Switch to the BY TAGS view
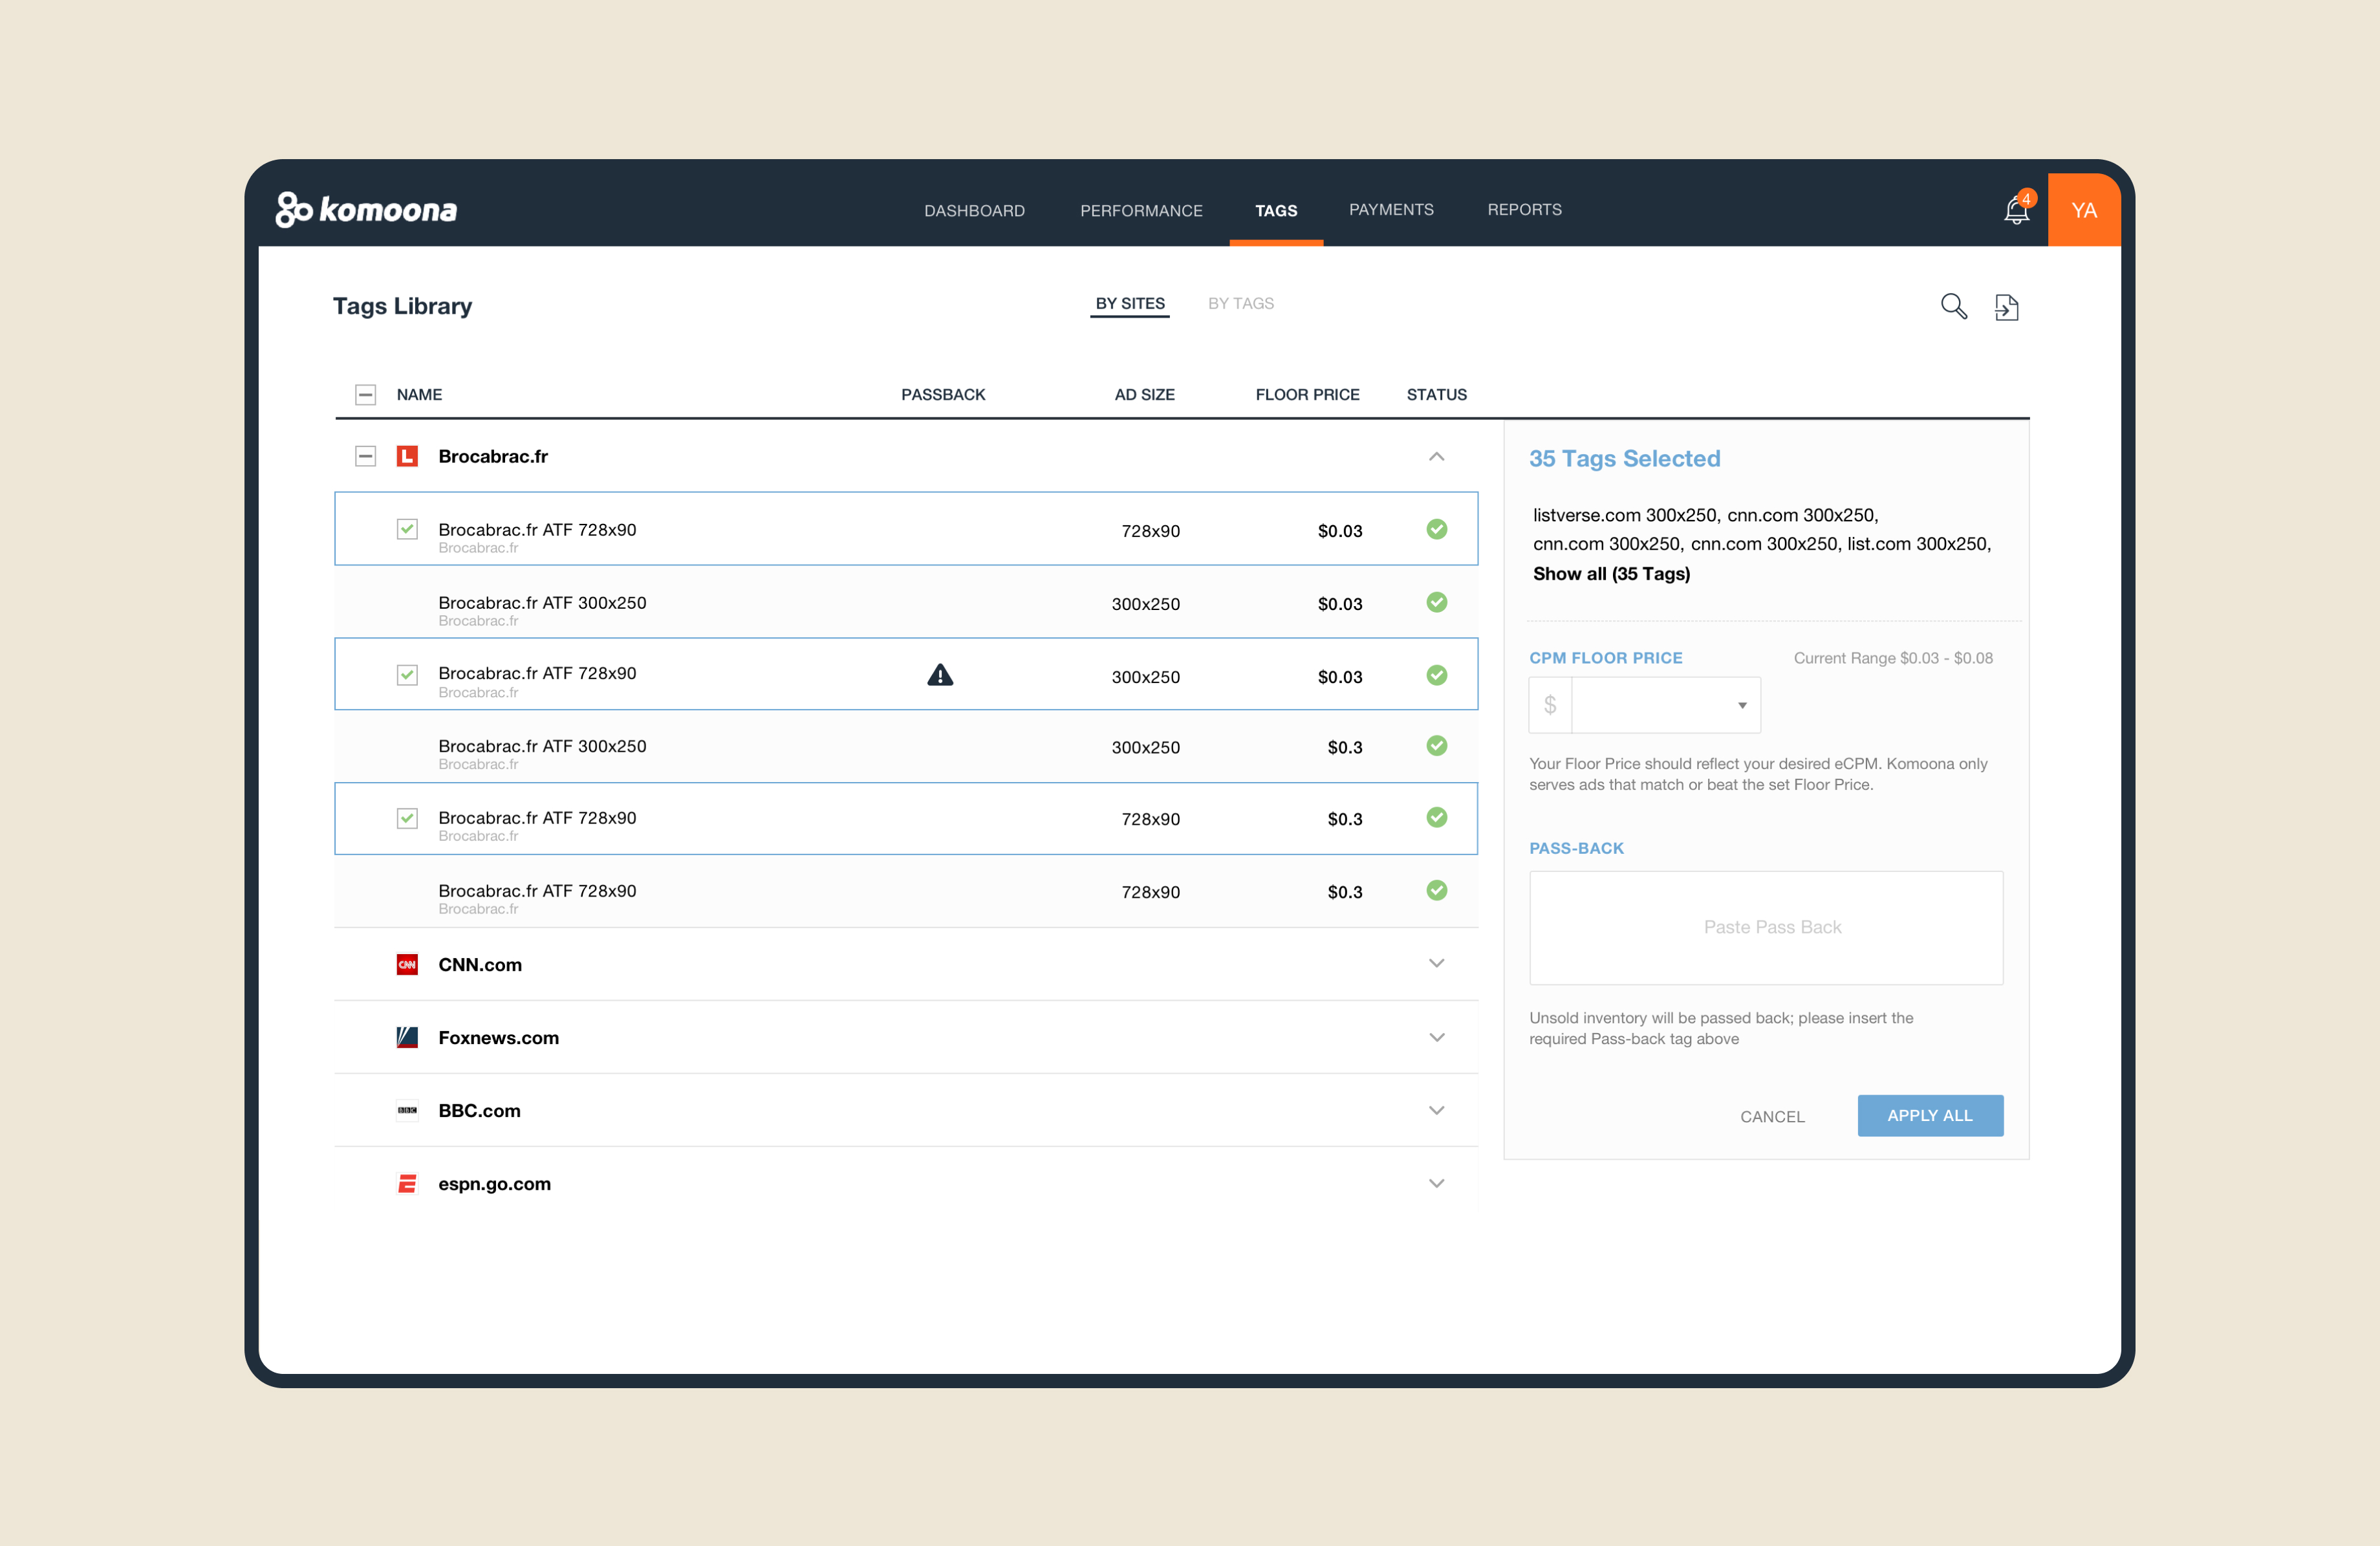2380x1546 pixels. pos(1240,303)
